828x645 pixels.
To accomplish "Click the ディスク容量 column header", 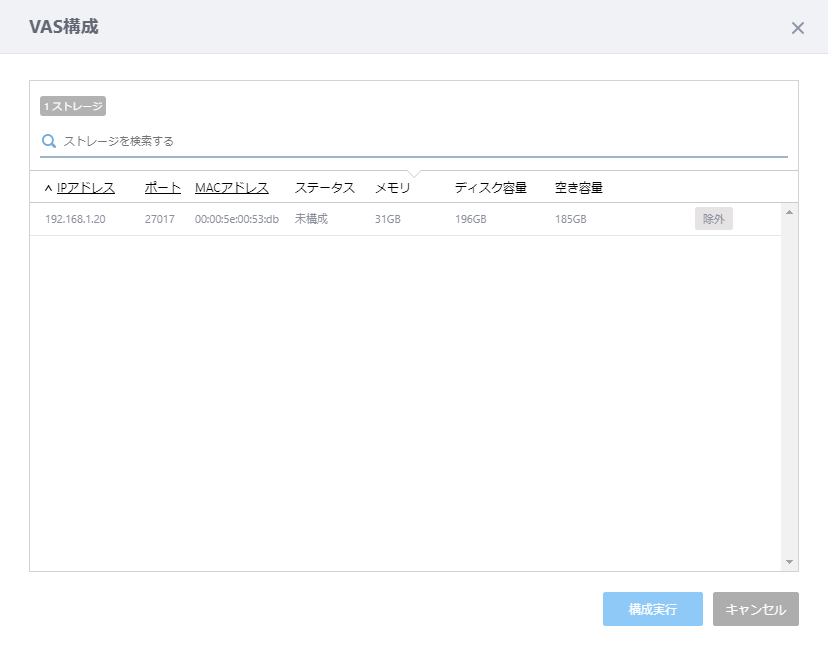I will click(490, 188).
